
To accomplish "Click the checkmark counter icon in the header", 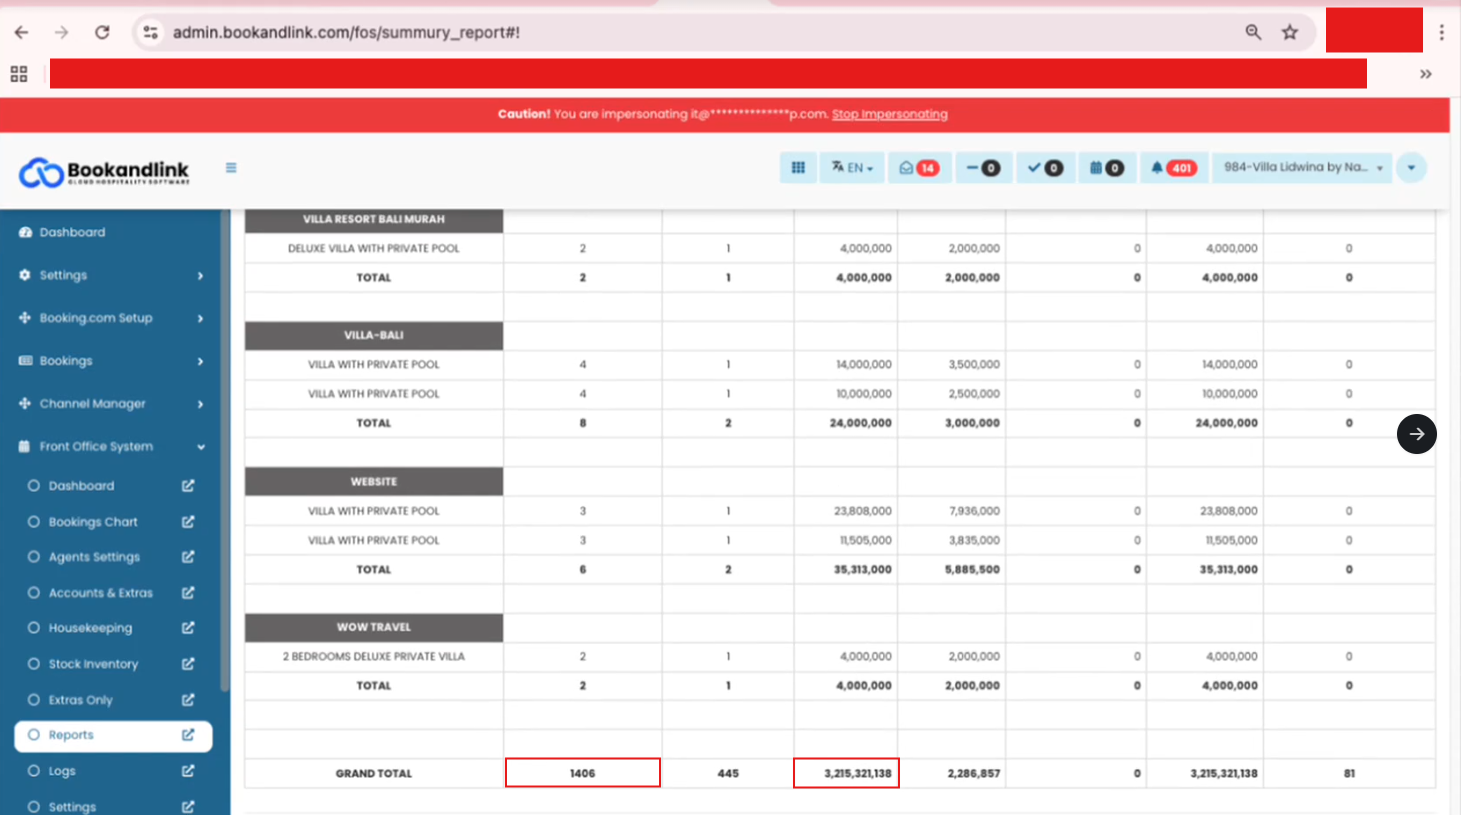I will tap(1045, 168).
